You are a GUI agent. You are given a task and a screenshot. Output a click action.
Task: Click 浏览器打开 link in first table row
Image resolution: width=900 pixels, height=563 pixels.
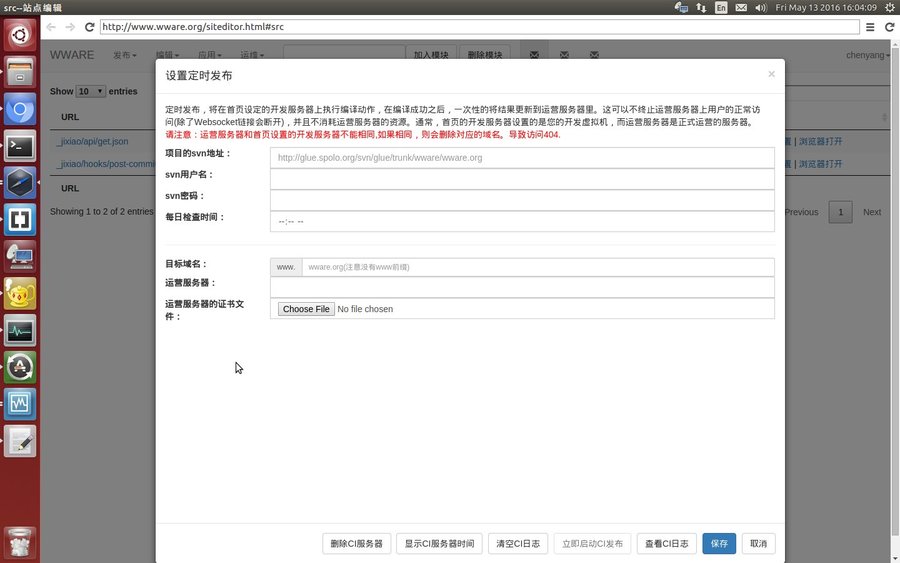tap(821, 141)
